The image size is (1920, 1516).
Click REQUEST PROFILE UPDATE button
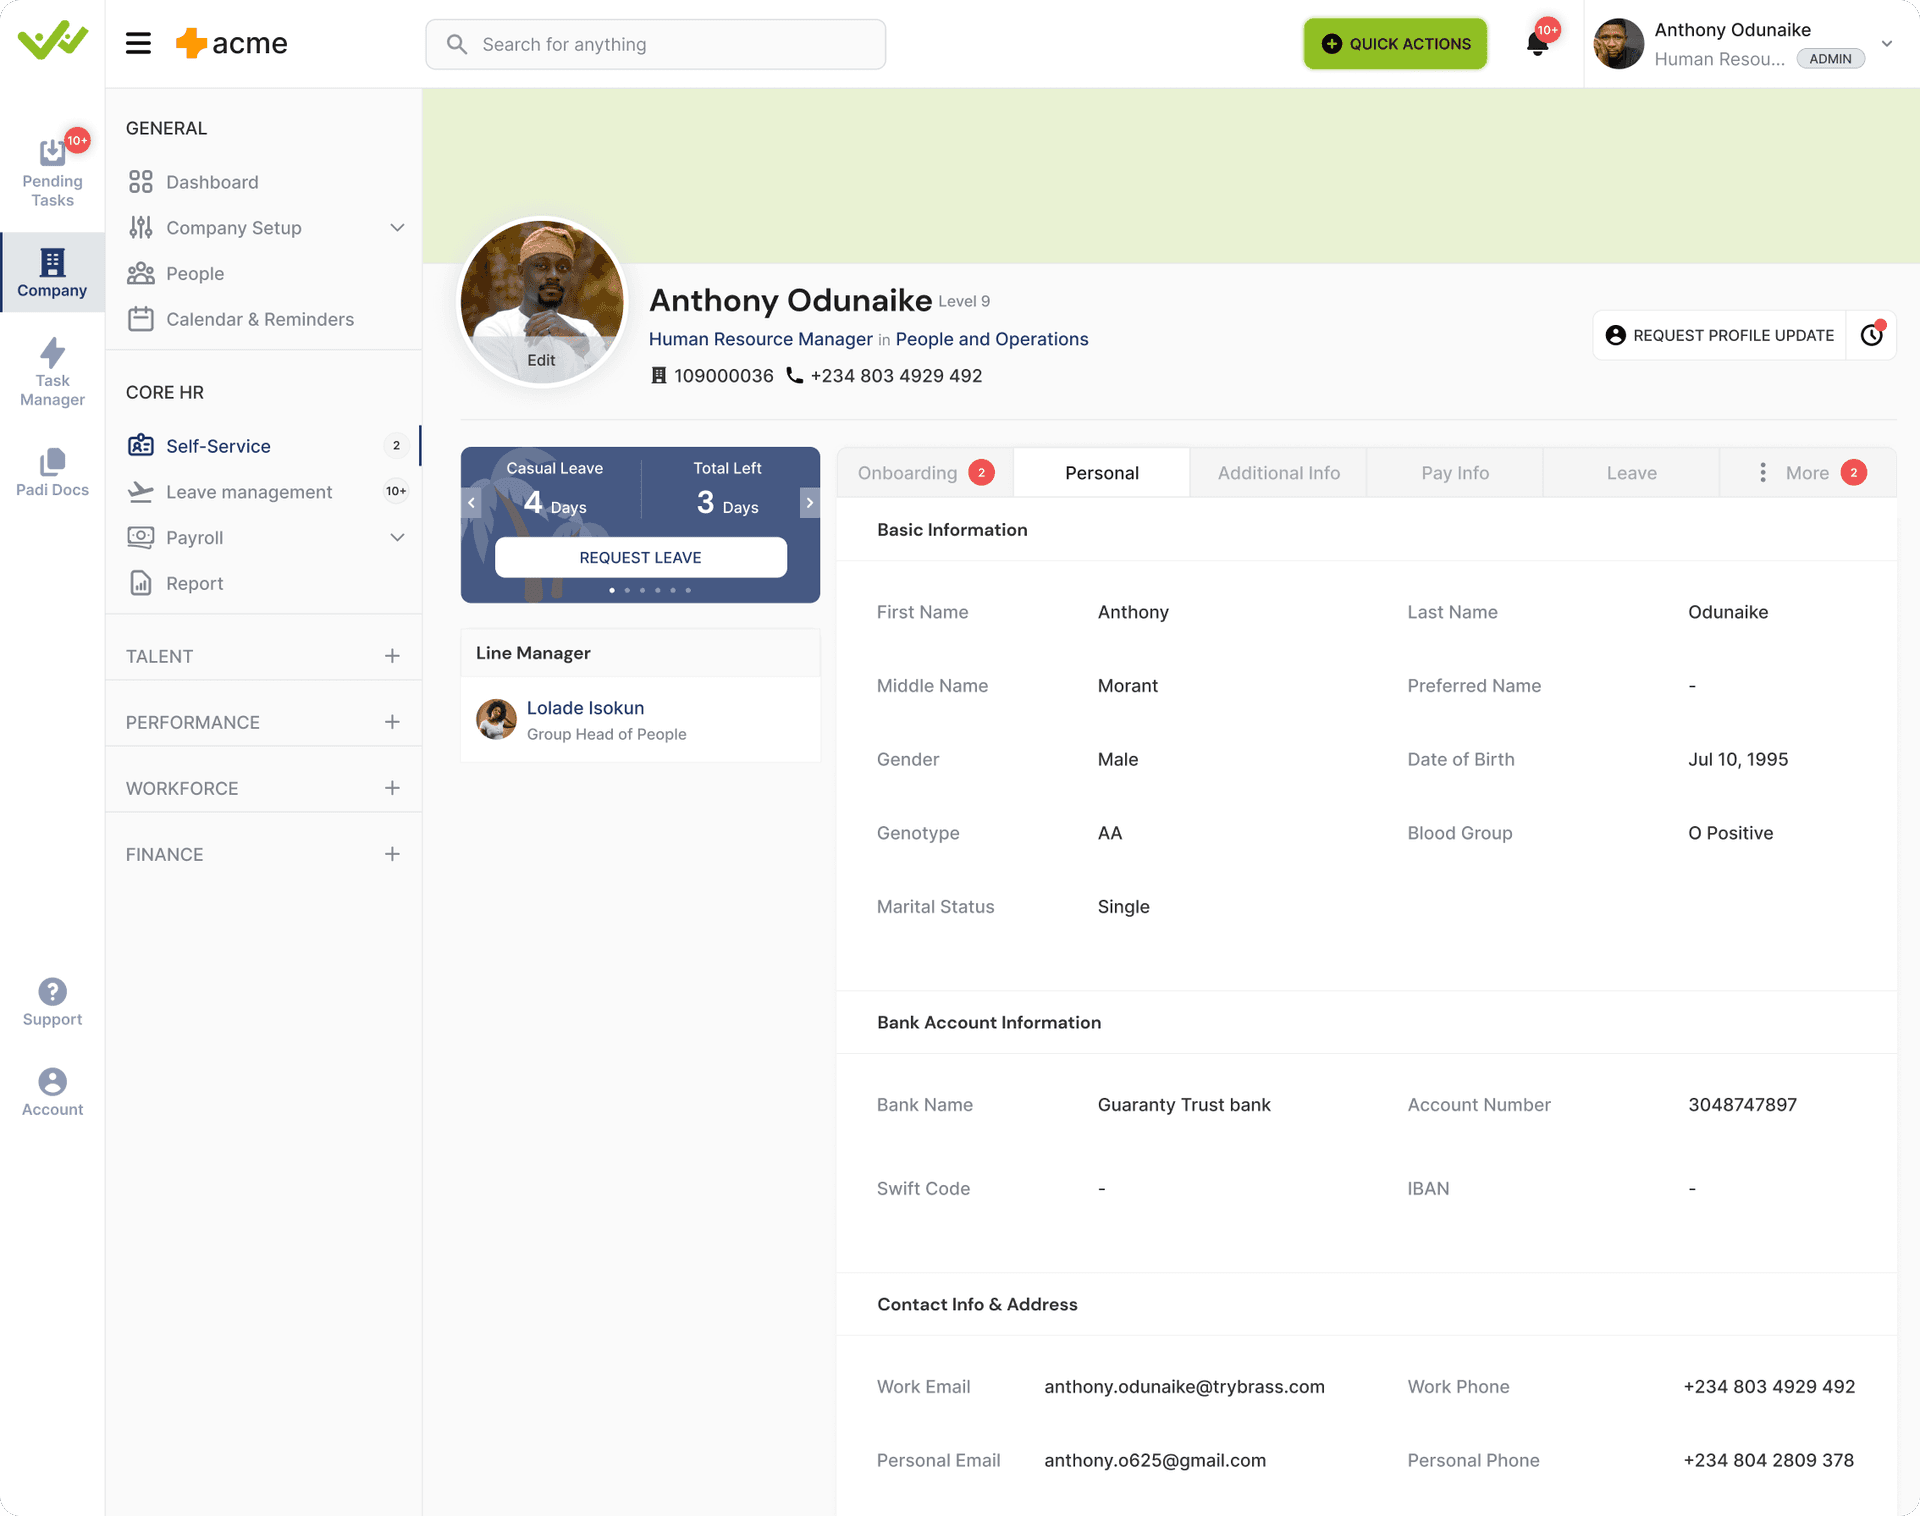(x=1719, y=335)
